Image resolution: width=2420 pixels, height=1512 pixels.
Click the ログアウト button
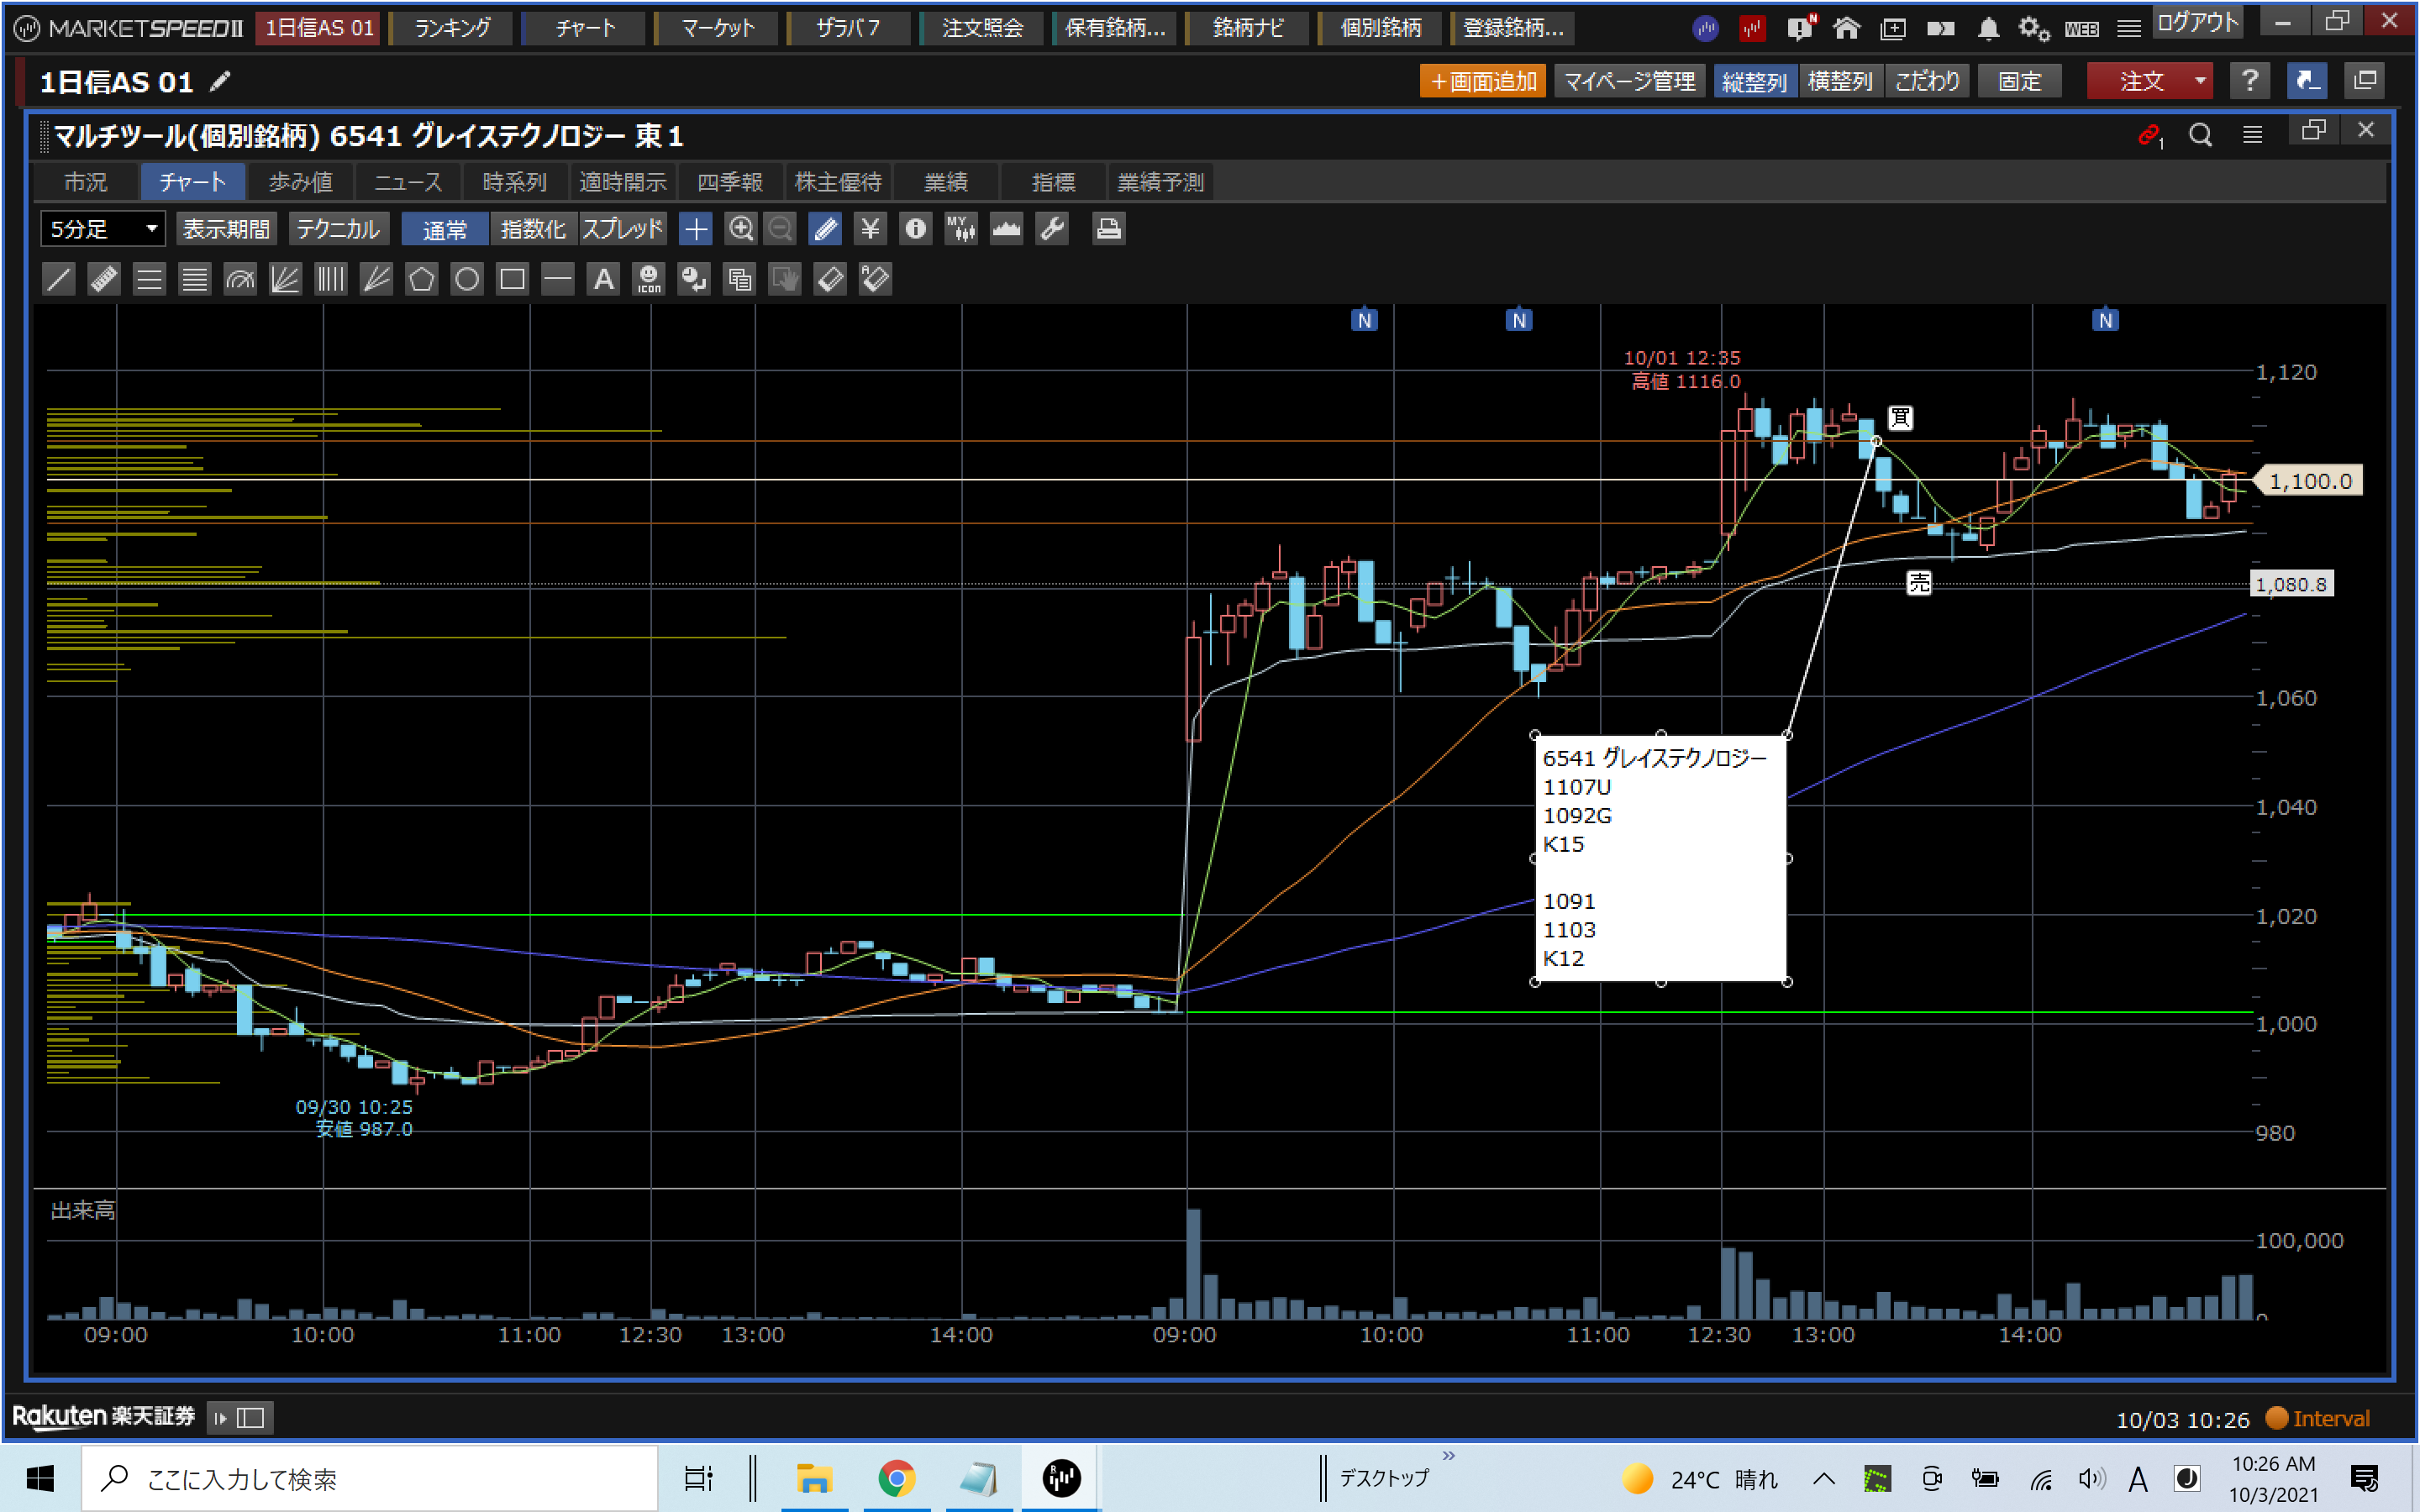pos(2197,22)
